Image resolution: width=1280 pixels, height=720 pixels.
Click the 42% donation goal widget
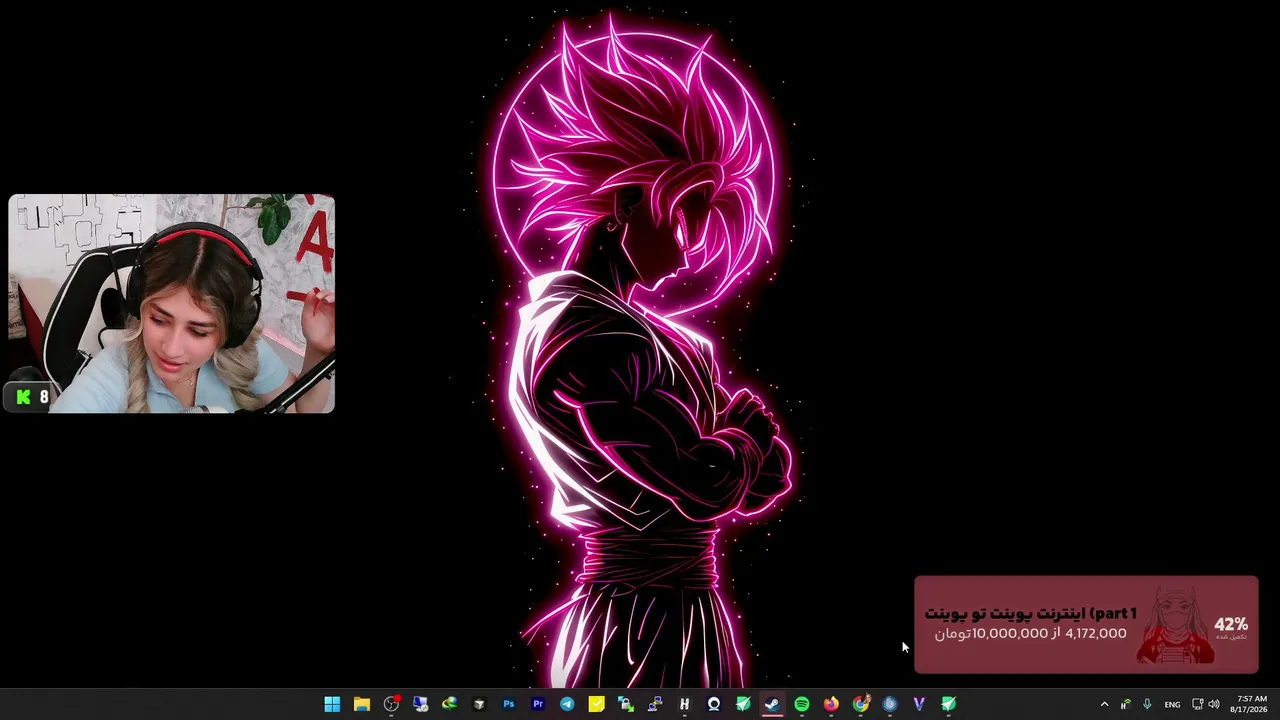1086,625
